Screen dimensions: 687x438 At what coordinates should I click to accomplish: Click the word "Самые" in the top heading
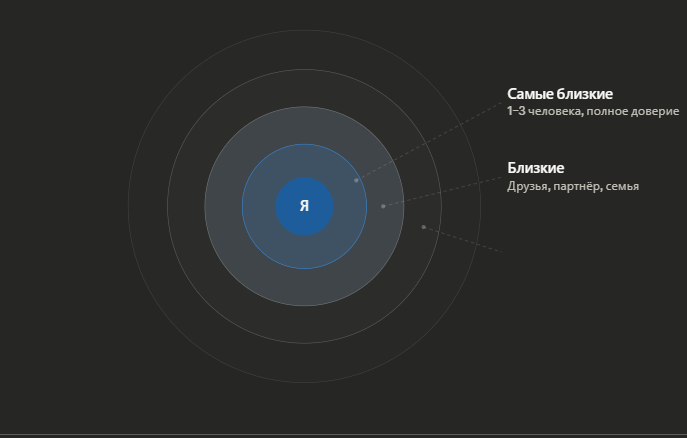coord(529,94)
